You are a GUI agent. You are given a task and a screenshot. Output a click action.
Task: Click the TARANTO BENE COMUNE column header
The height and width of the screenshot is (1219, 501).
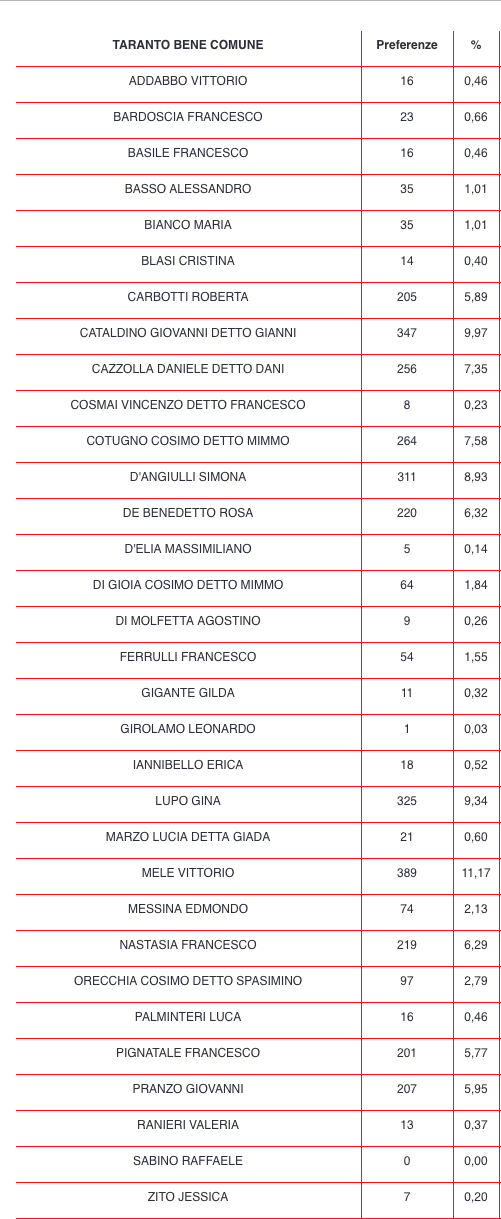pos(188,45)
